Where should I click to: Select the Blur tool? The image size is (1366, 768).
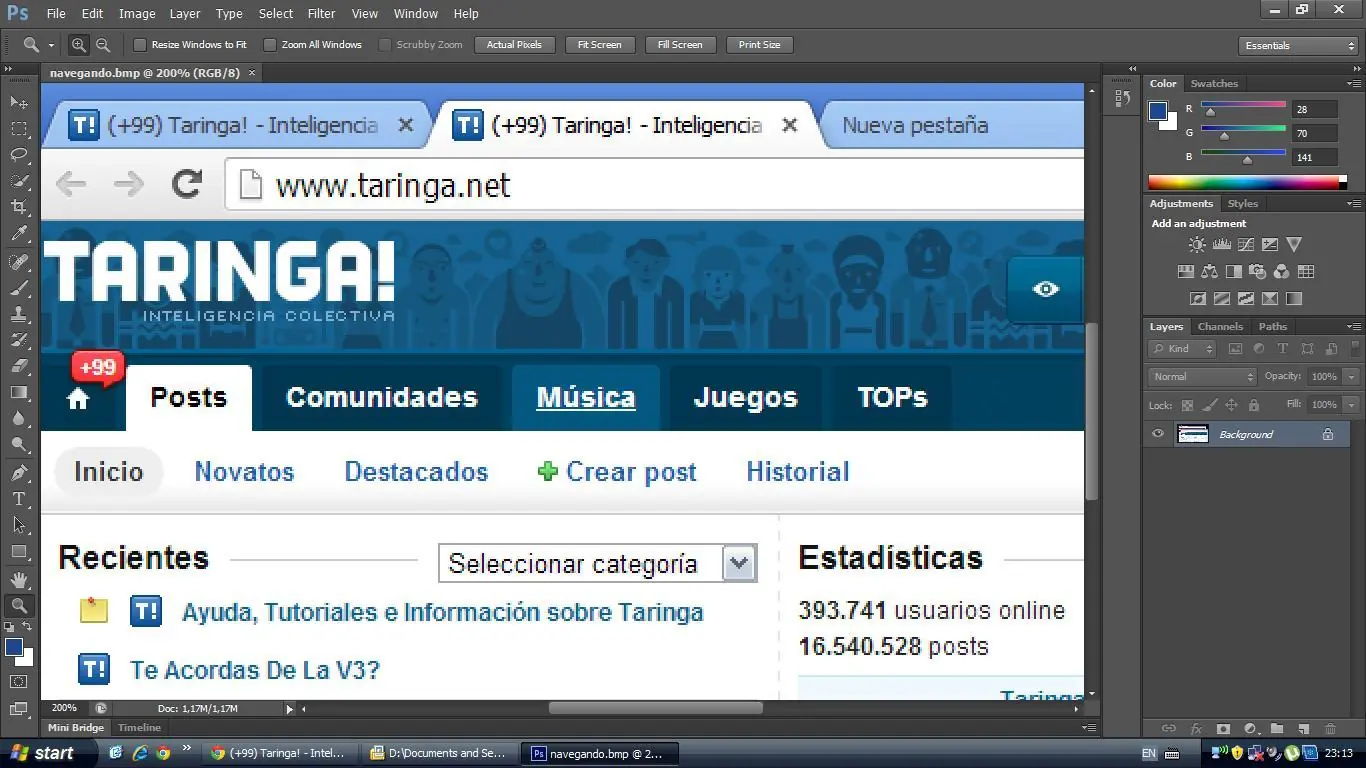[19, 418]
